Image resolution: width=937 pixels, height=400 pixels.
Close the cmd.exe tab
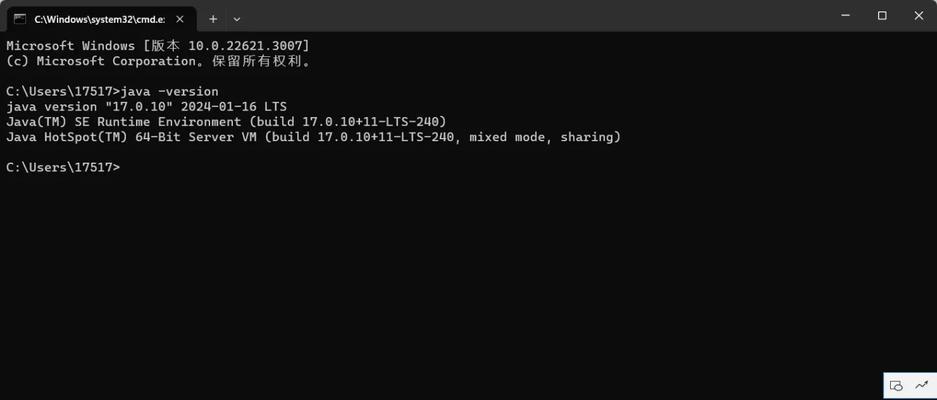pos(180,19)
